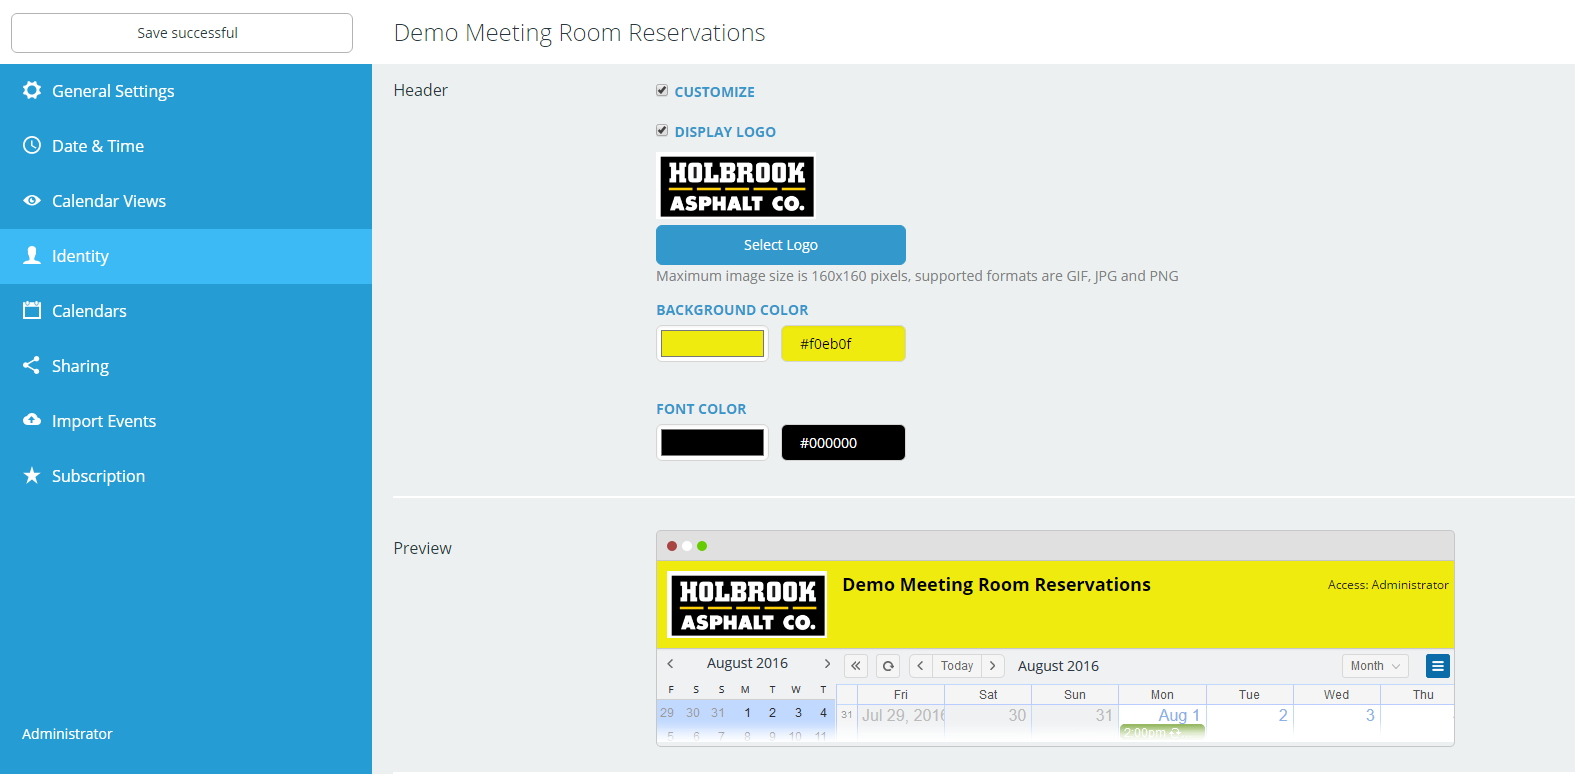
Task: Click the Calendar Views eye icon
Action: (x=32, y=200)
